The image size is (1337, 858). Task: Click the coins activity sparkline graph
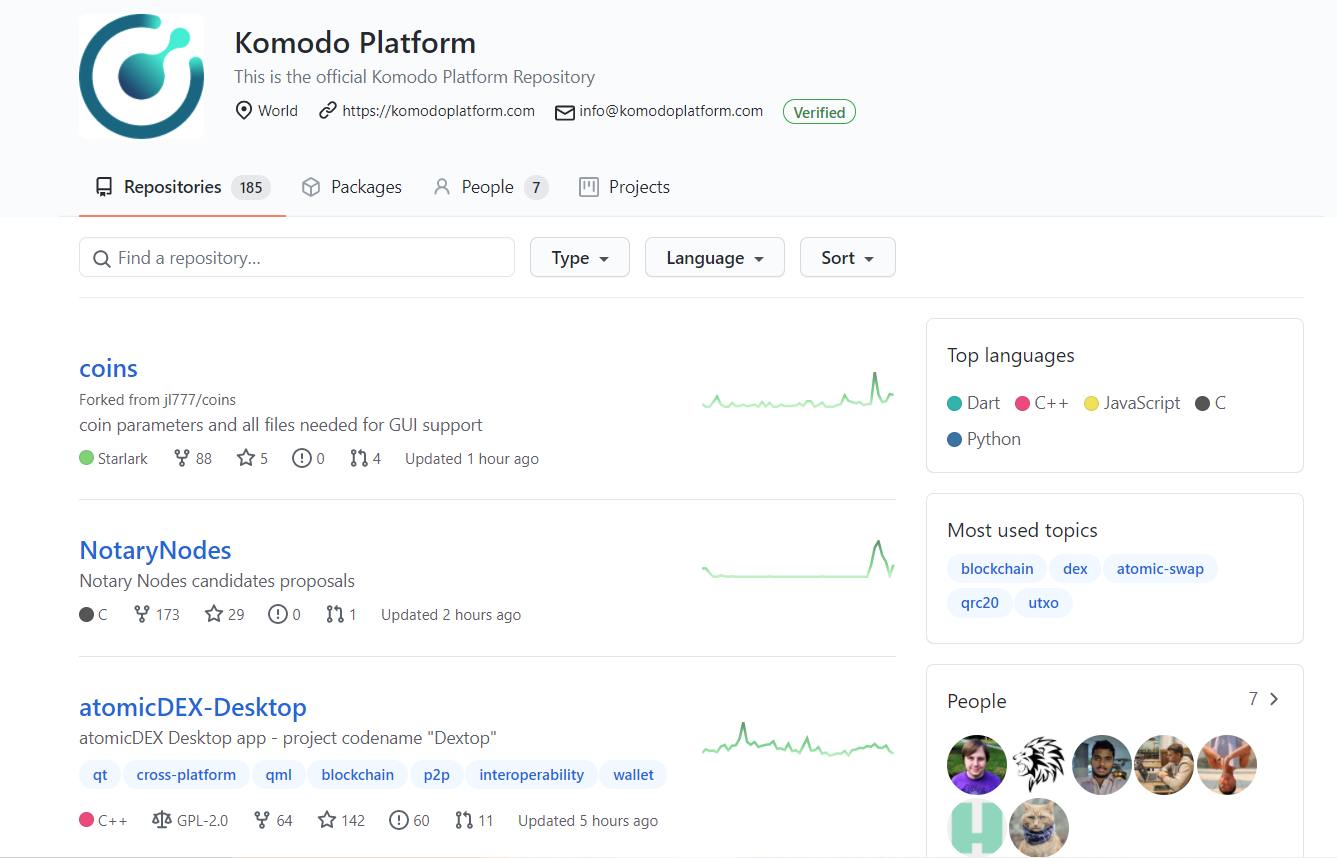pos(798,390)
